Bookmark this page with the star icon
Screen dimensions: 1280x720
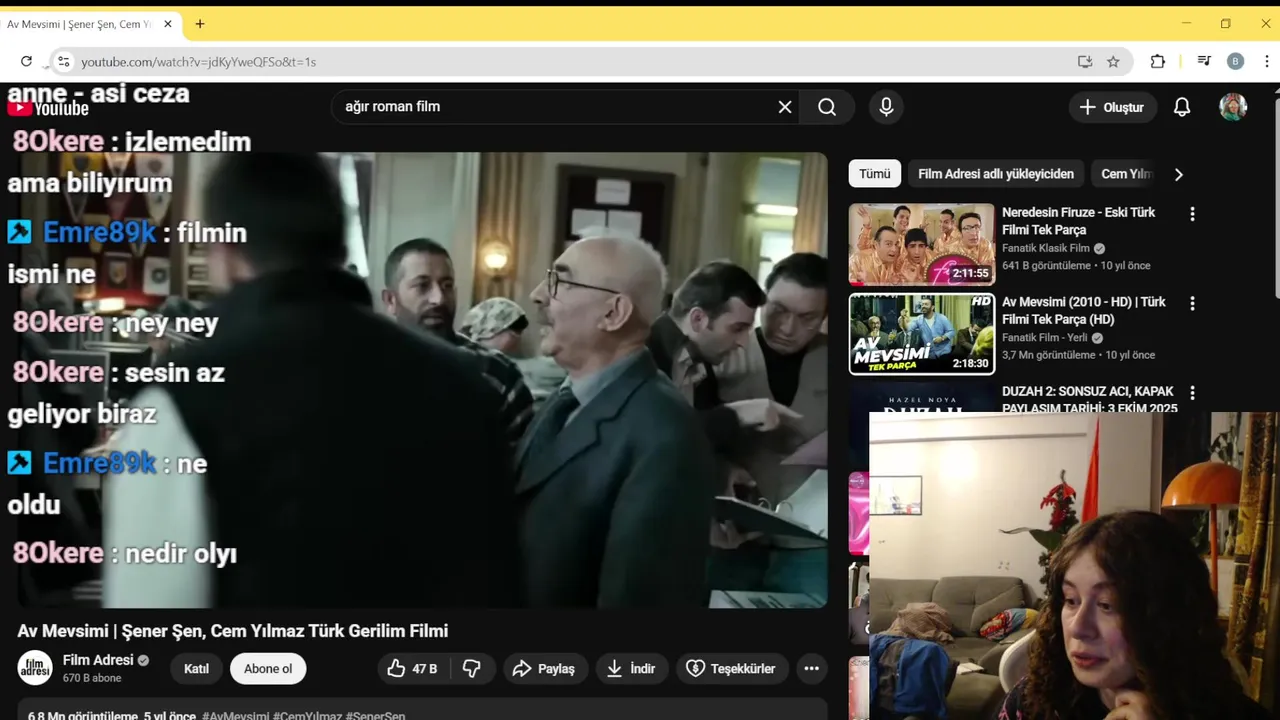[x=1113, y=61]
